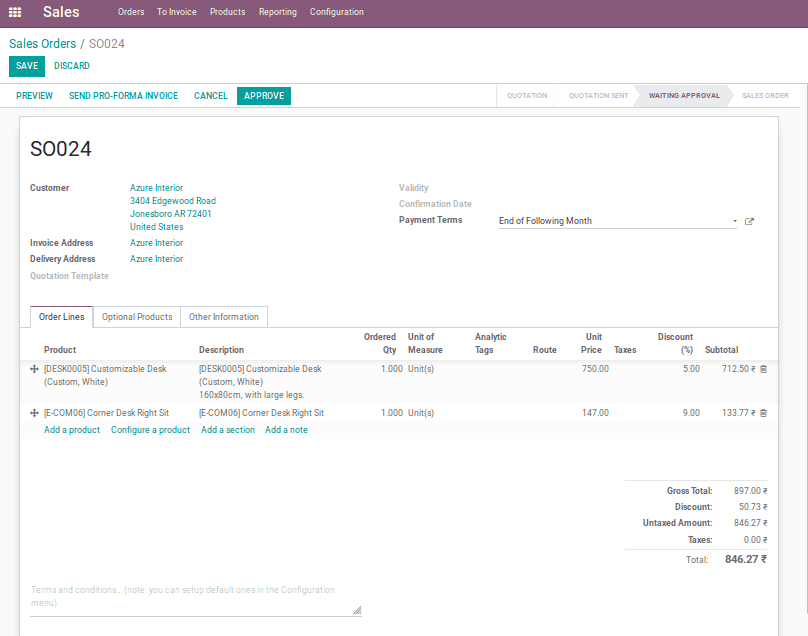
Task: Click Send Pro-Forma Invoice
Action: click(124, 96)
